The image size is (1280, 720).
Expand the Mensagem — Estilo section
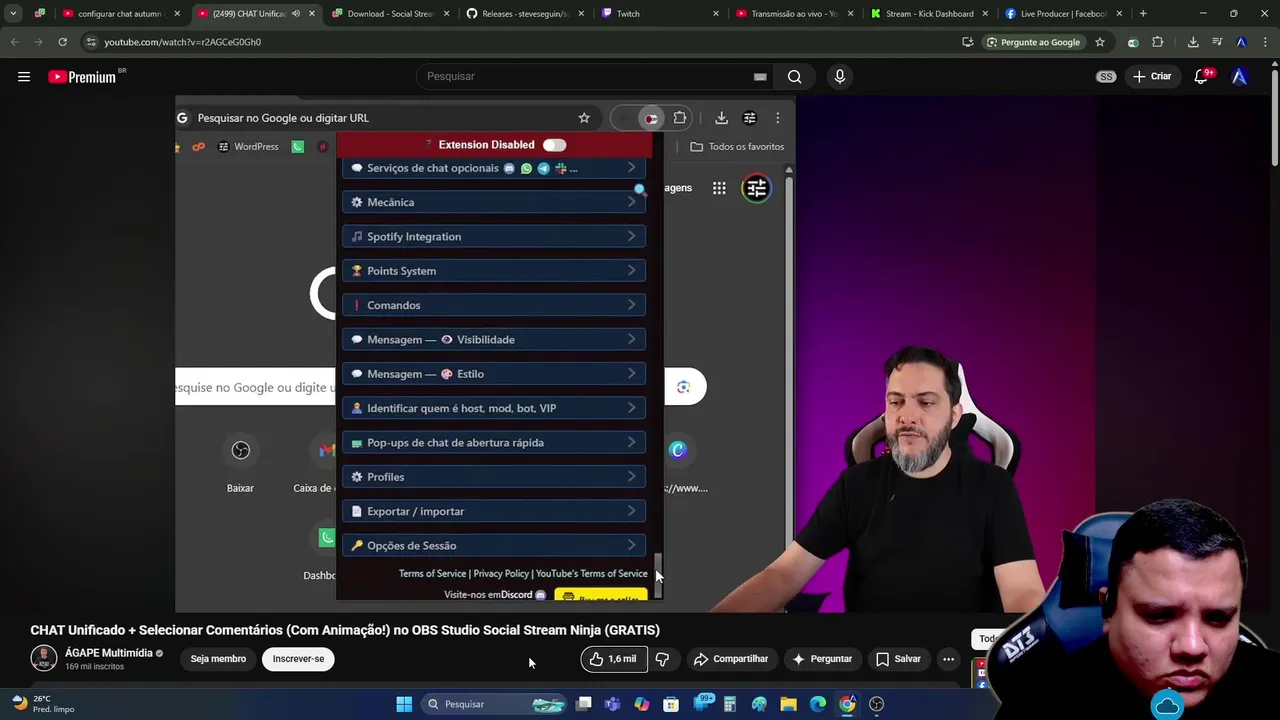click(x=494, y=374)
